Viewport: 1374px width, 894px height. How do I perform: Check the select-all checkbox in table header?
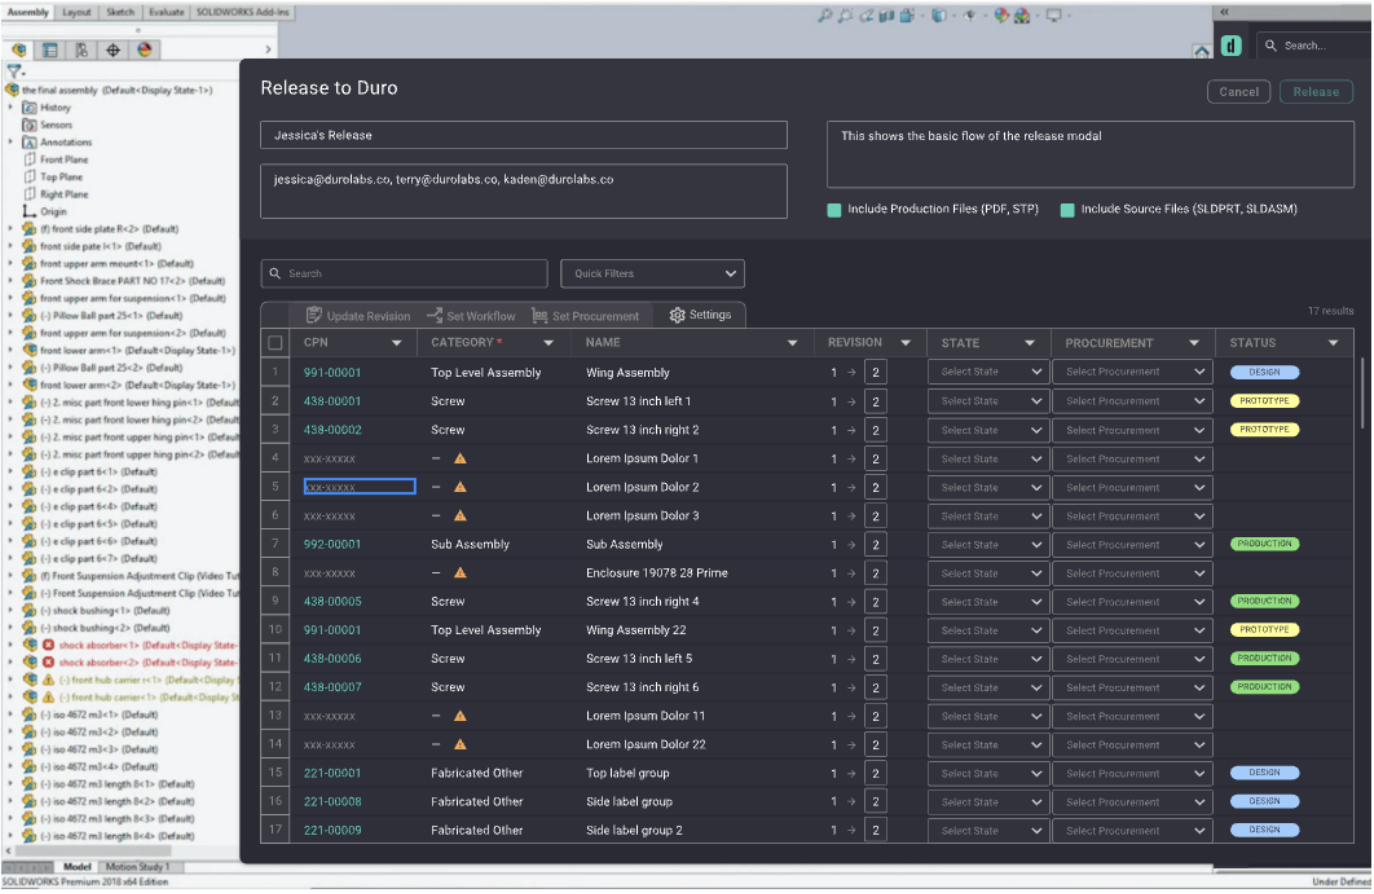tap(275, 343)
